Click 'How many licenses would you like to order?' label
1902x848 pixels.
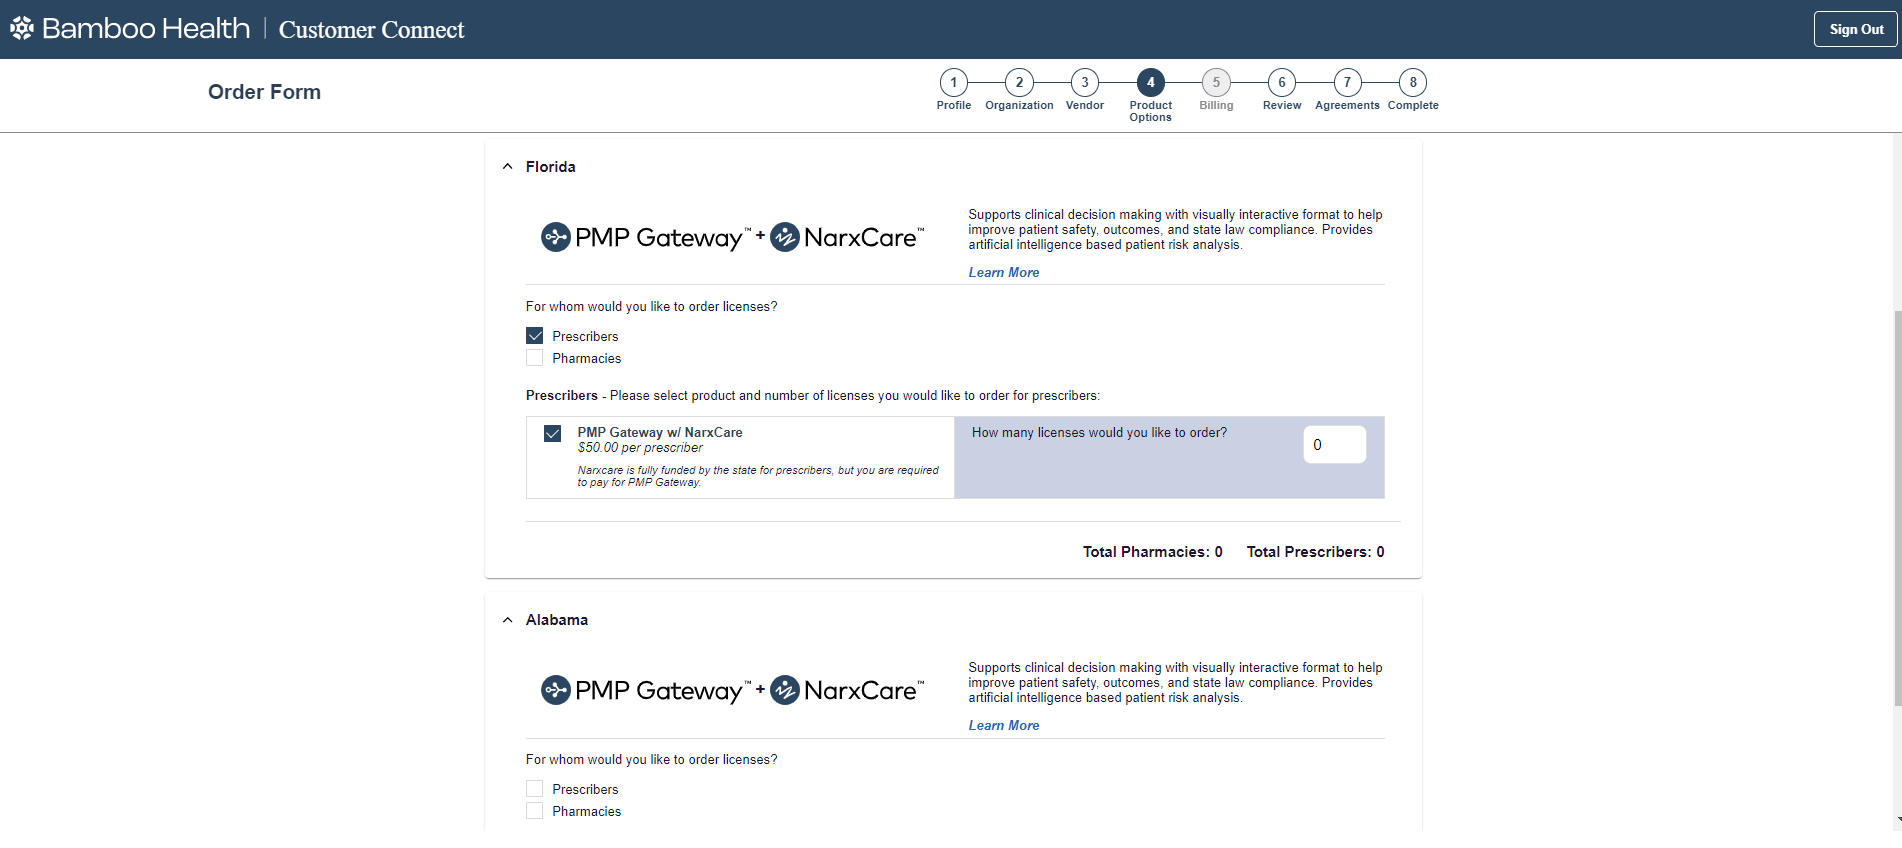(1099, 433)
